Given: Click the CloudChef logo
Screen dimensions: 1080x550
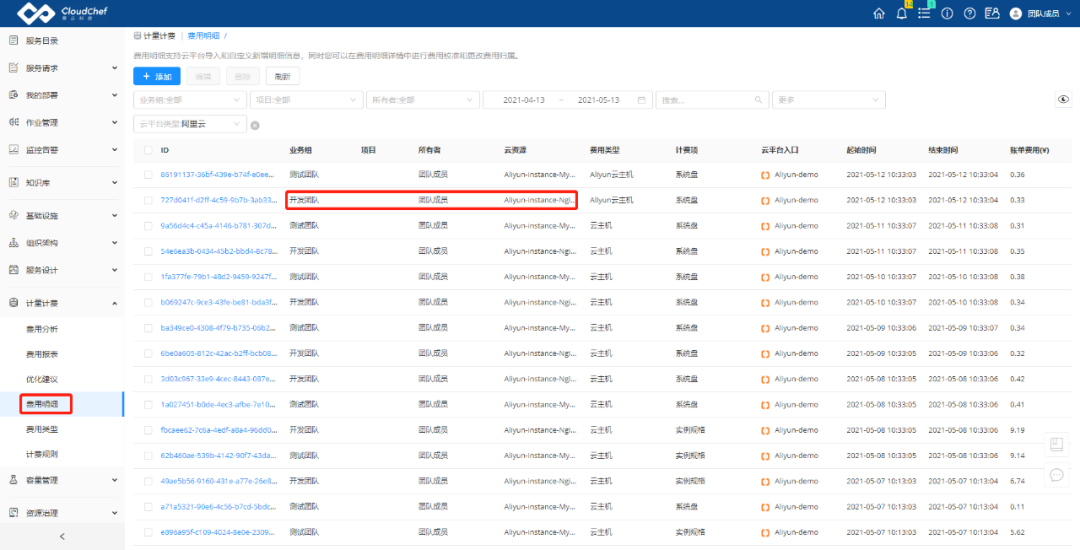Looking at the screenshot, I should point(62,13).
